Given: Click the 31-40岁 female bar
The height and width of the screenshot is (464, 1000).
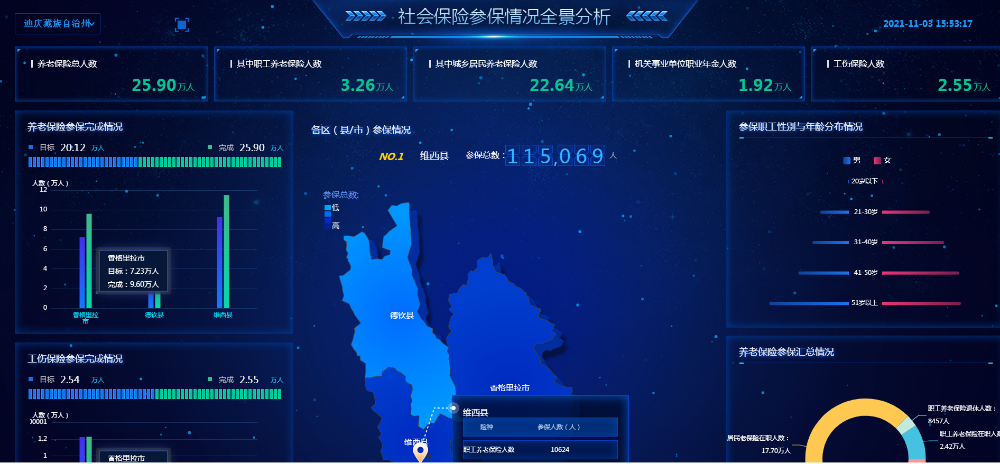Looking at the screenshot, I should (x=912, y=243).
